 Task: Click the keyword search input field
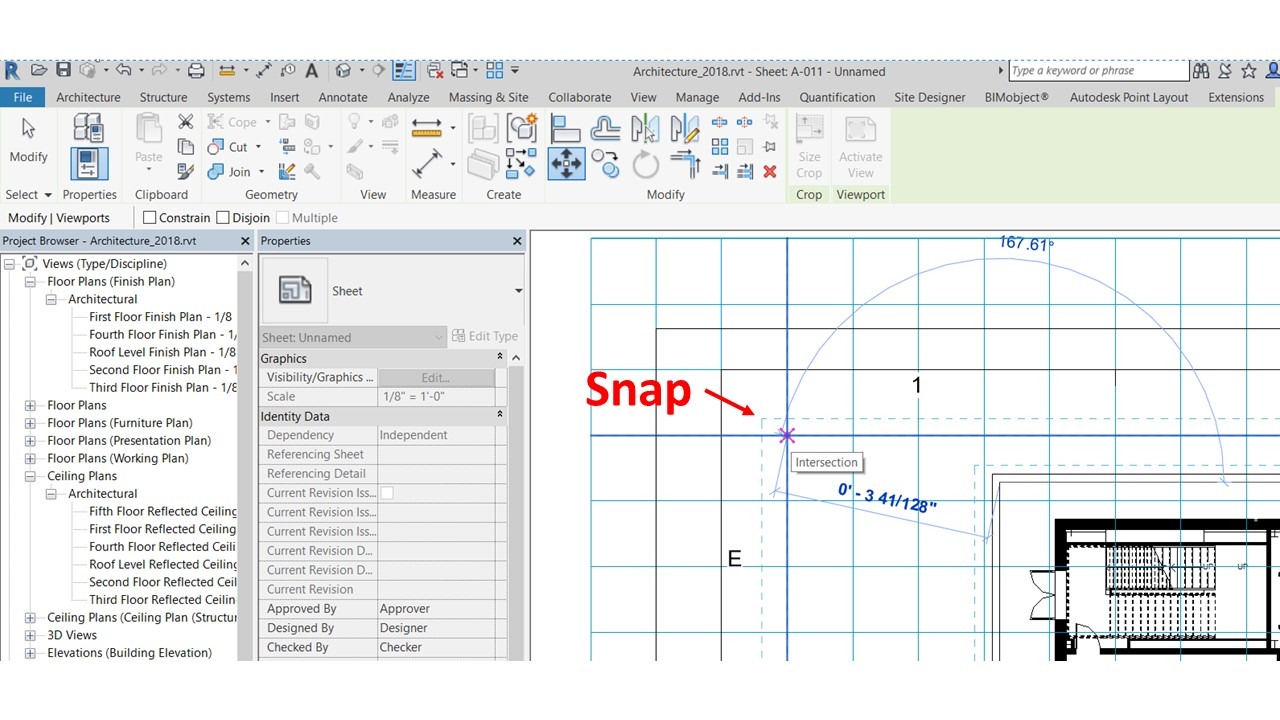pos(1097,71)
